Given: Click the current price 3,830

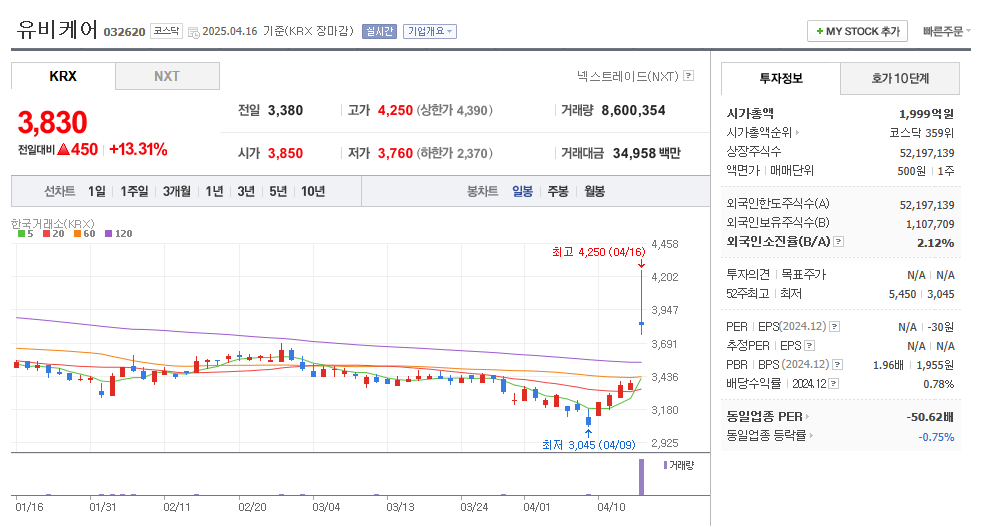Looking at the screenshot, I should (53, 122).
